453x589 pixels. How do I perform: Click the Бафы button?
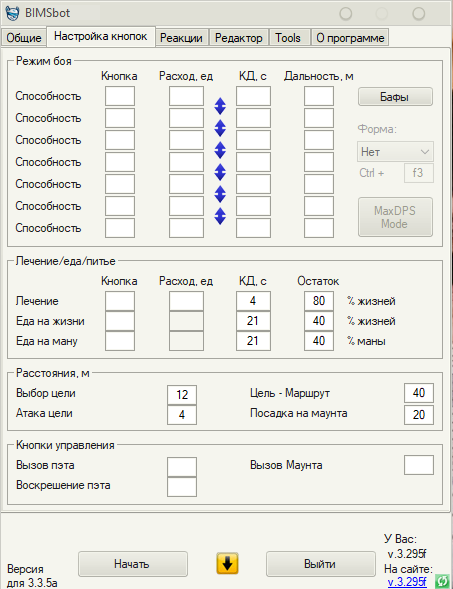coord(395,97)
